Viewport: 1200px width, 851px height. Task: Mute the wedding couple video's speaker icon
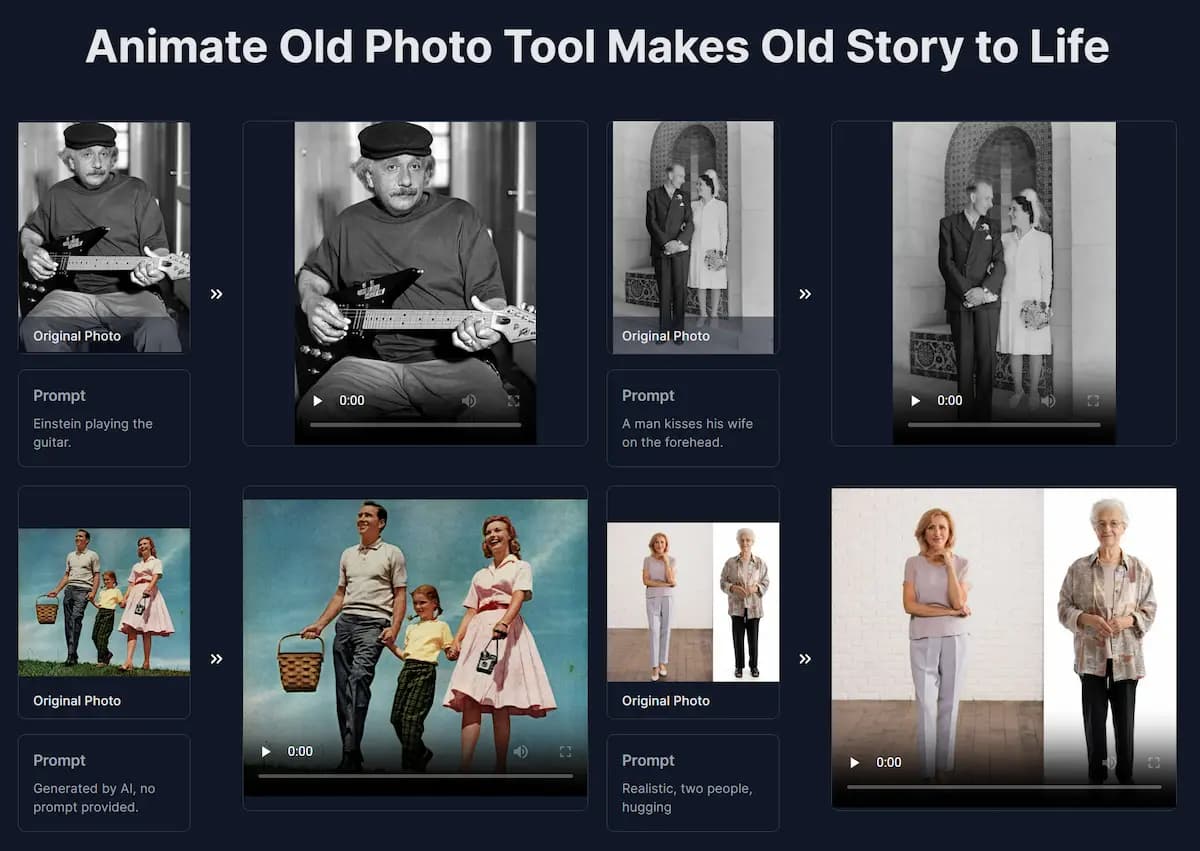[x=1046, y=399]
